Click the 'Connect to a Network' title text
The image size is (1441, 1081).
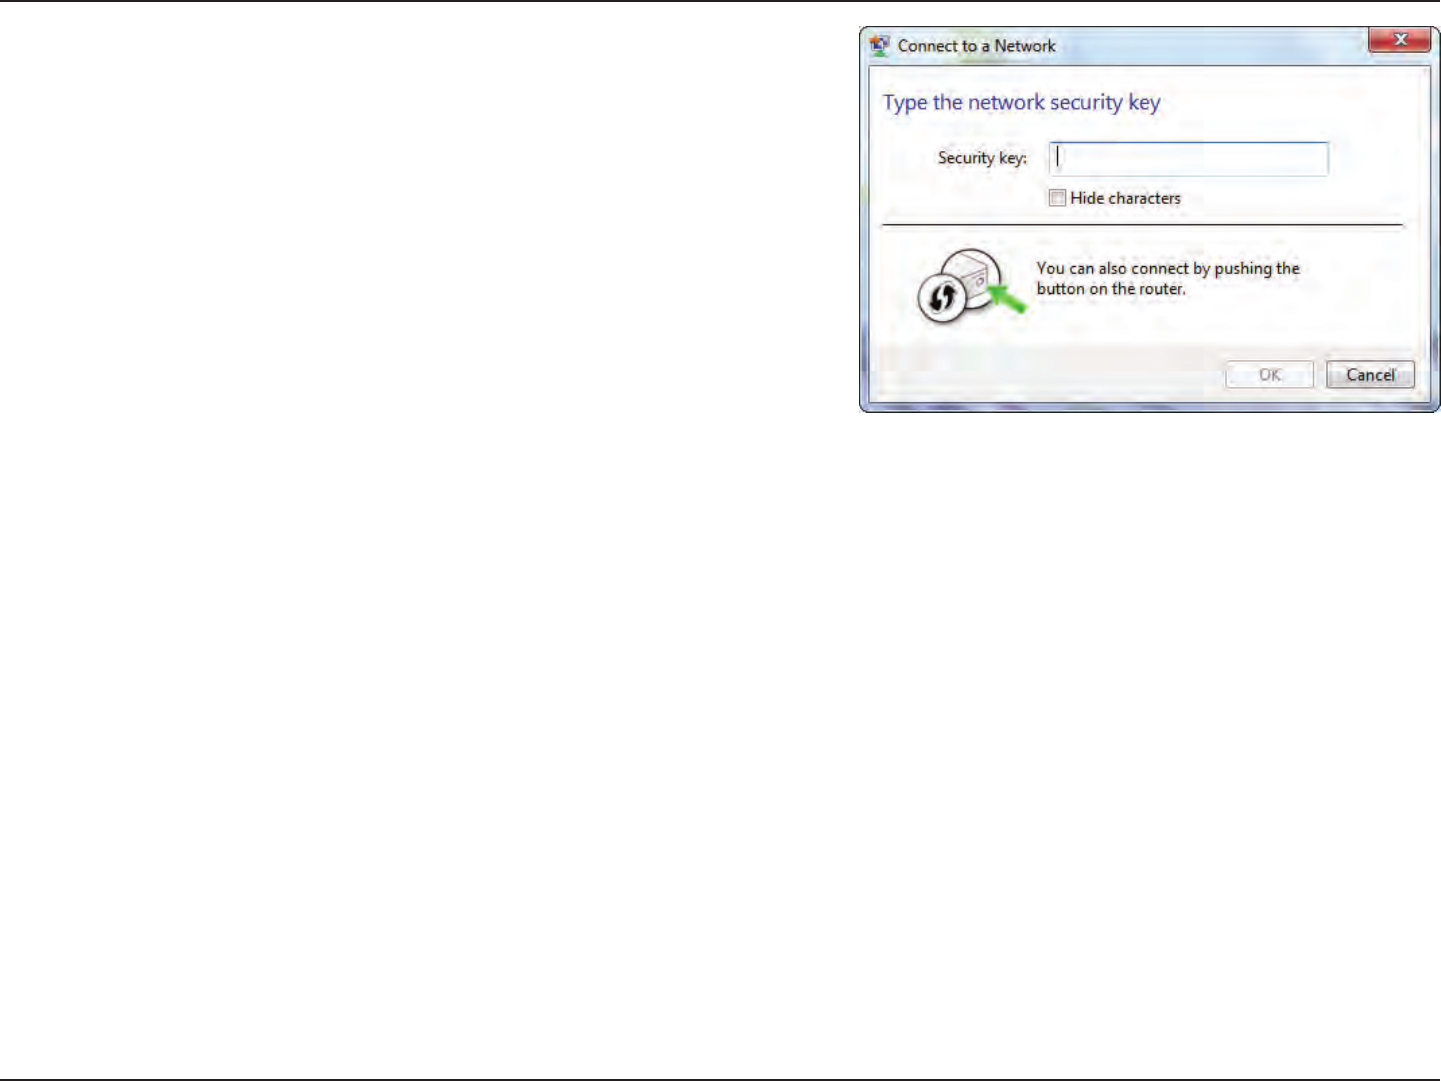coord(976,46)
